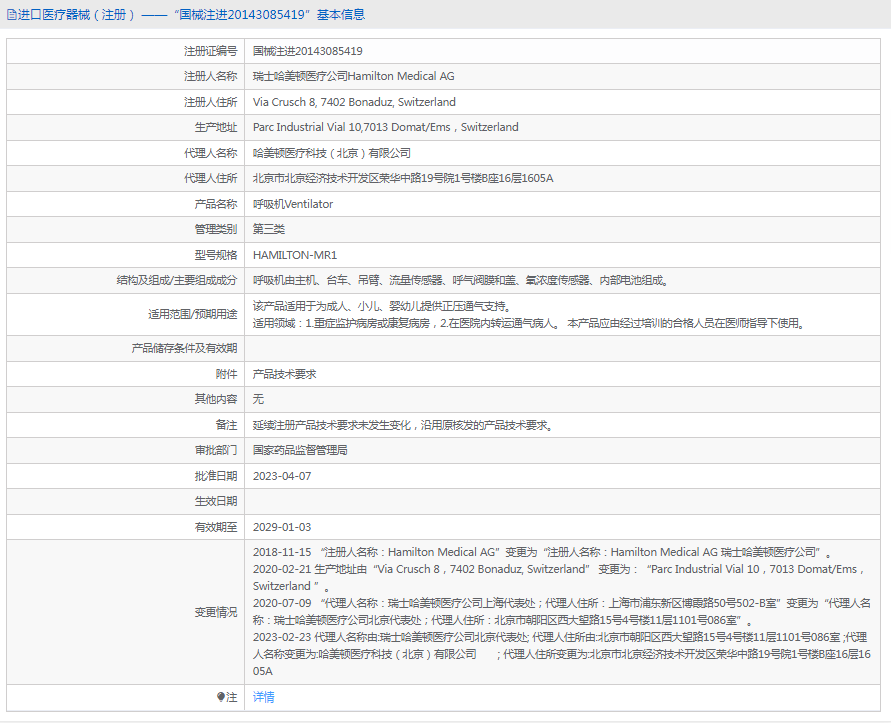
Task: Select registration number 国械注进20143085419 in the table
Action: coord(307,51)
